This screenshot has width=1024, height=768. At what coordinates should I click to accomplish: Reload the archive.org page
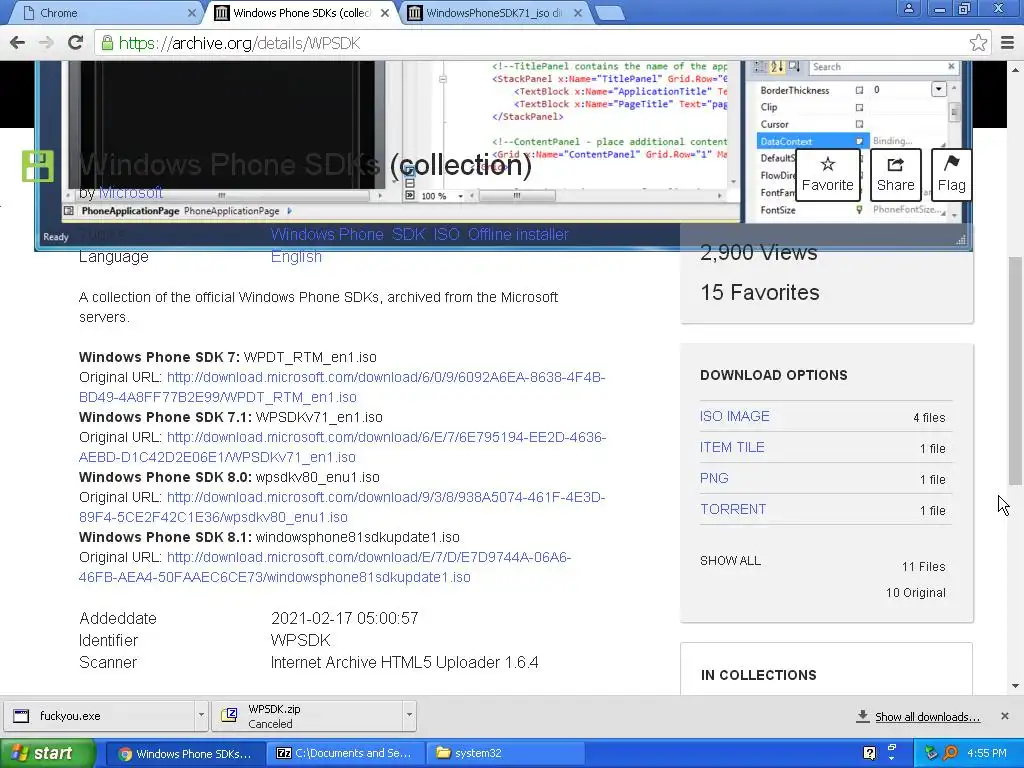pos(75,43)
